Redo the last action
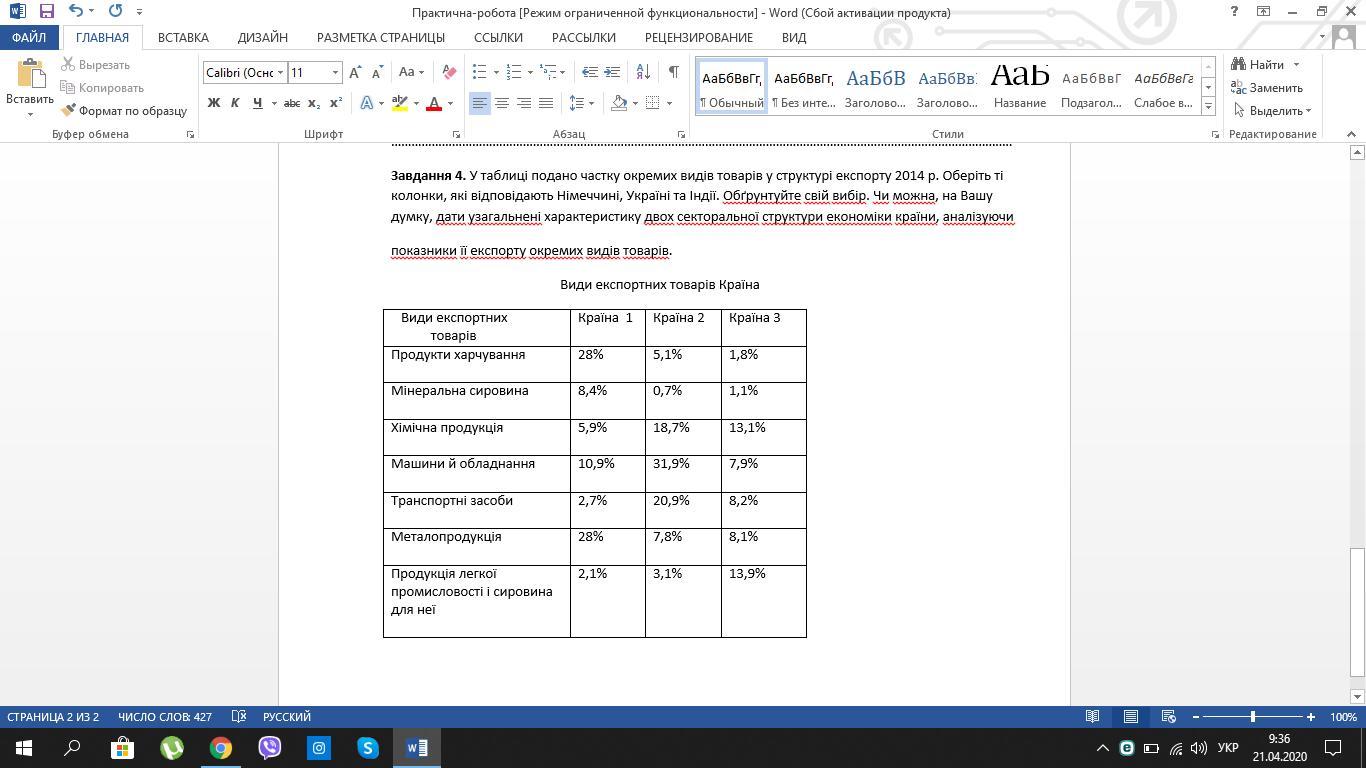This screenshot has height=768, width=1366. coord(115,11)
